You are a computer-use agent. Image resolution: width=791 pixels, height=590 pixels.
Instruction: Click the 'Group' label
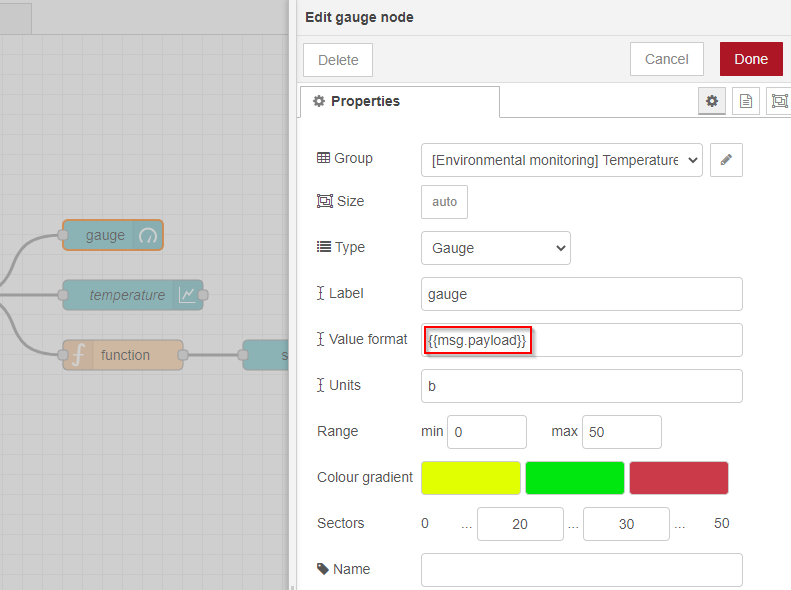coord(353,158)
